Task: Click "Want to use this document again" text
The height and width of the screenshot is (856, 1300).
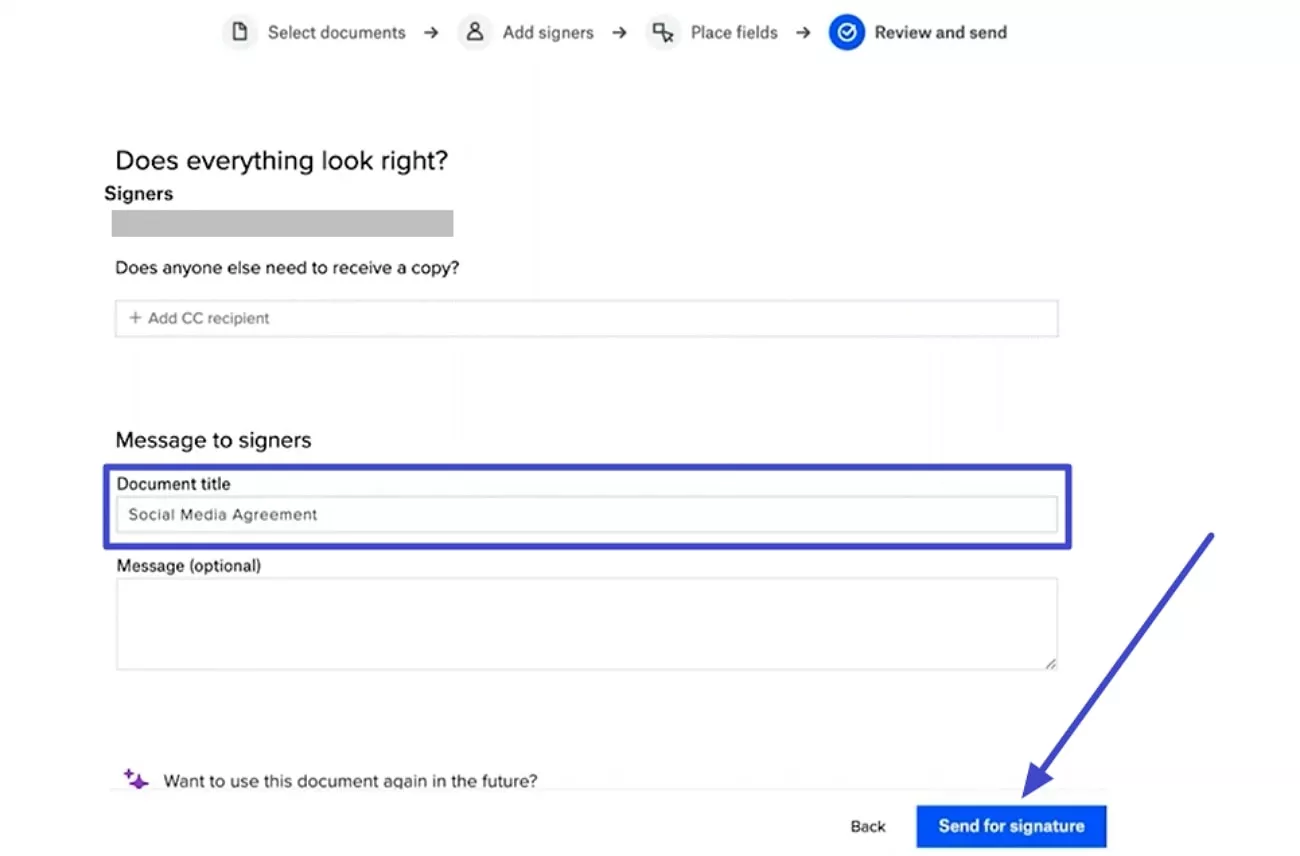Action: coord(350,781)
